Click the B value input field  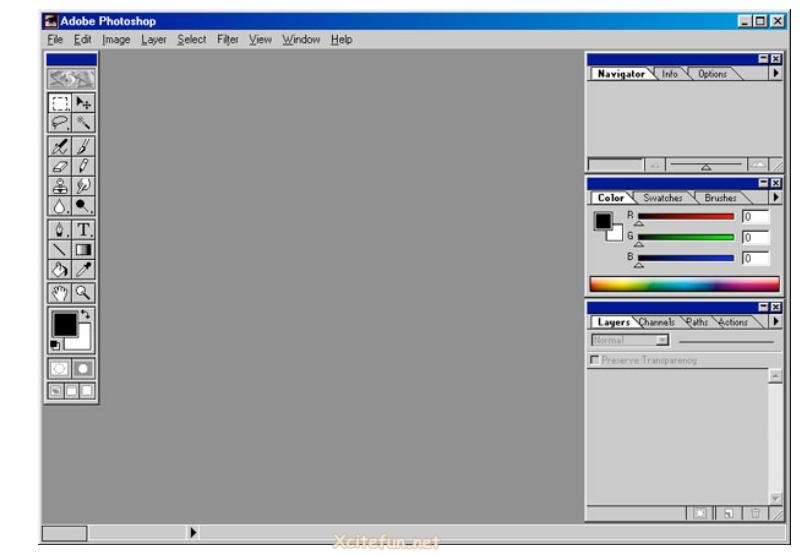(x=755, y=258)
